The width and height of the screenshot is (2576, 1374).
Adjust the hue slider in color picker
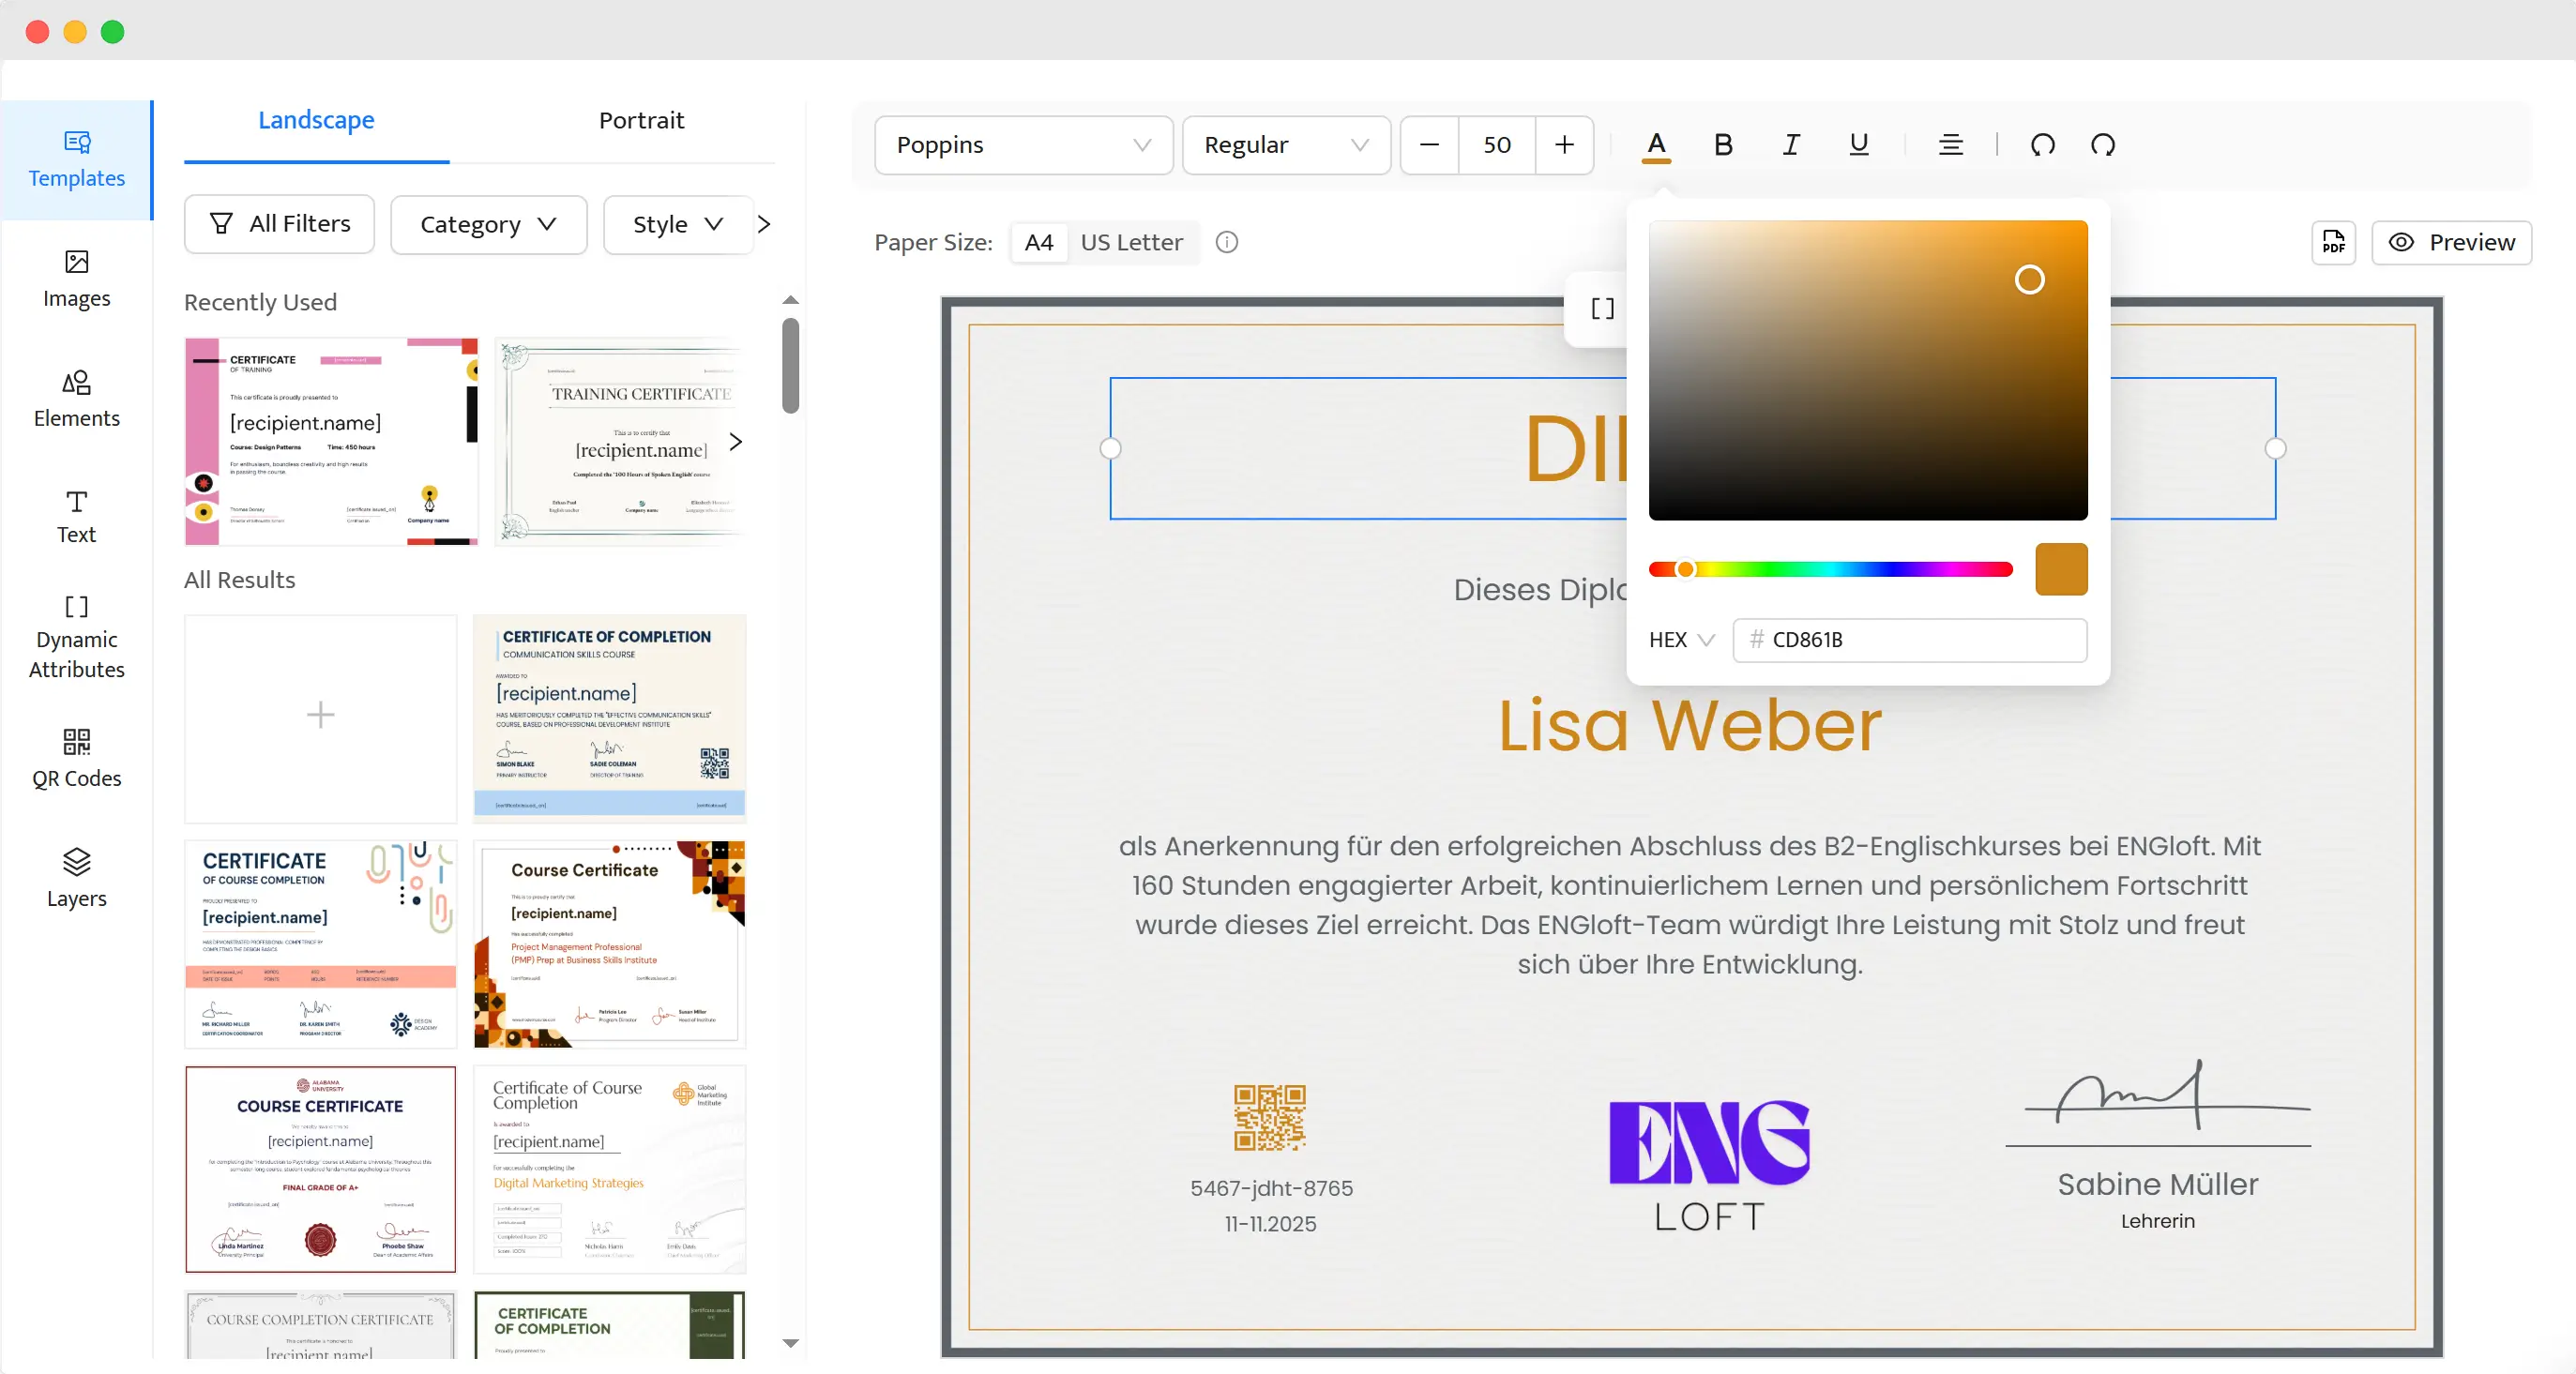1830,569
